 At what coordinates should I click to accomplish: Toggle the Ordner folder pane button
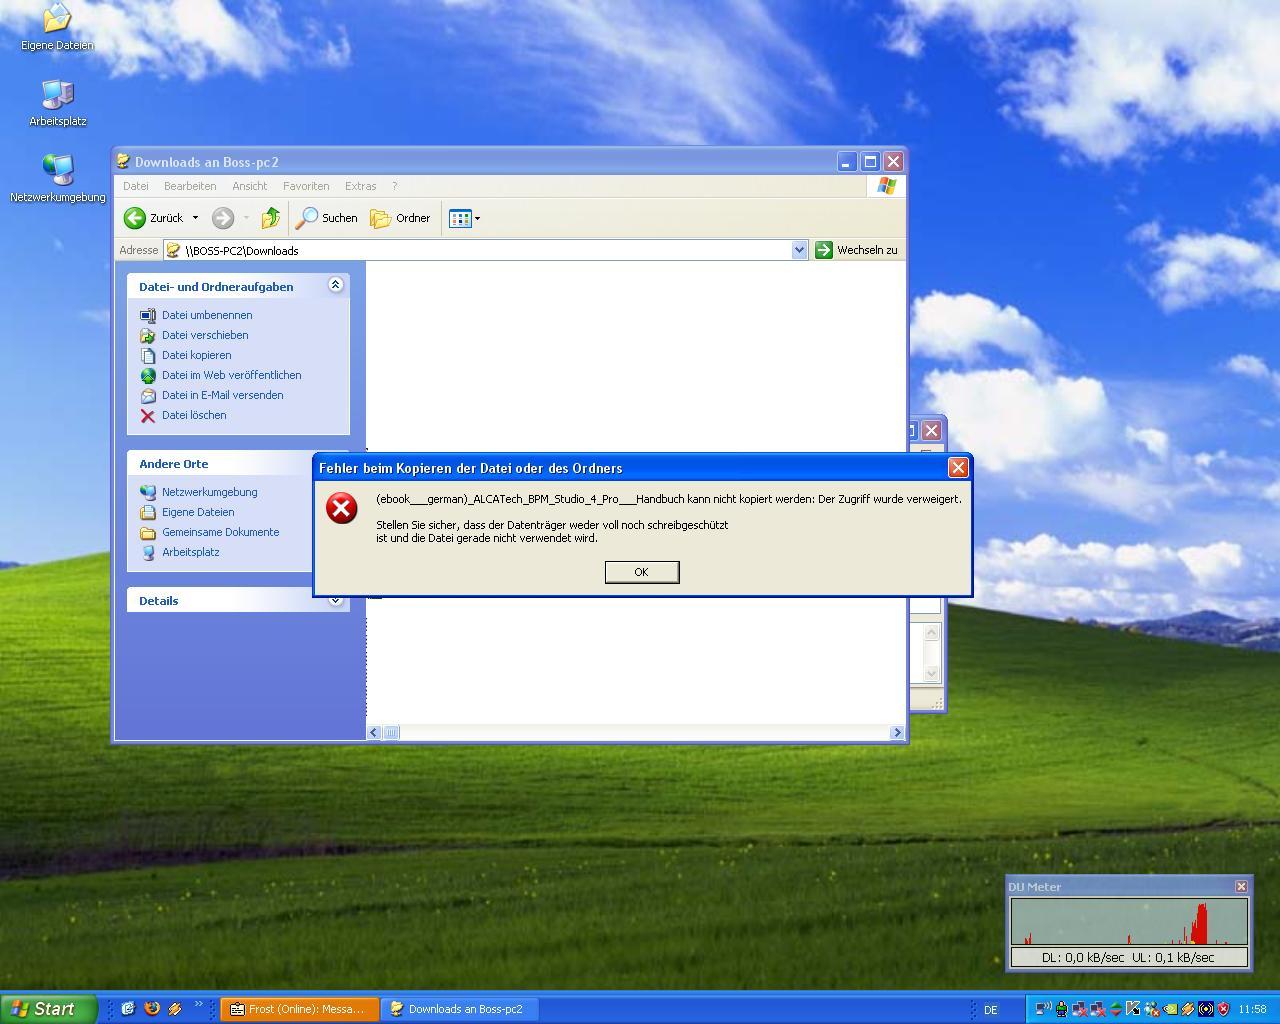pyautogui.click(x=400, y=218)
